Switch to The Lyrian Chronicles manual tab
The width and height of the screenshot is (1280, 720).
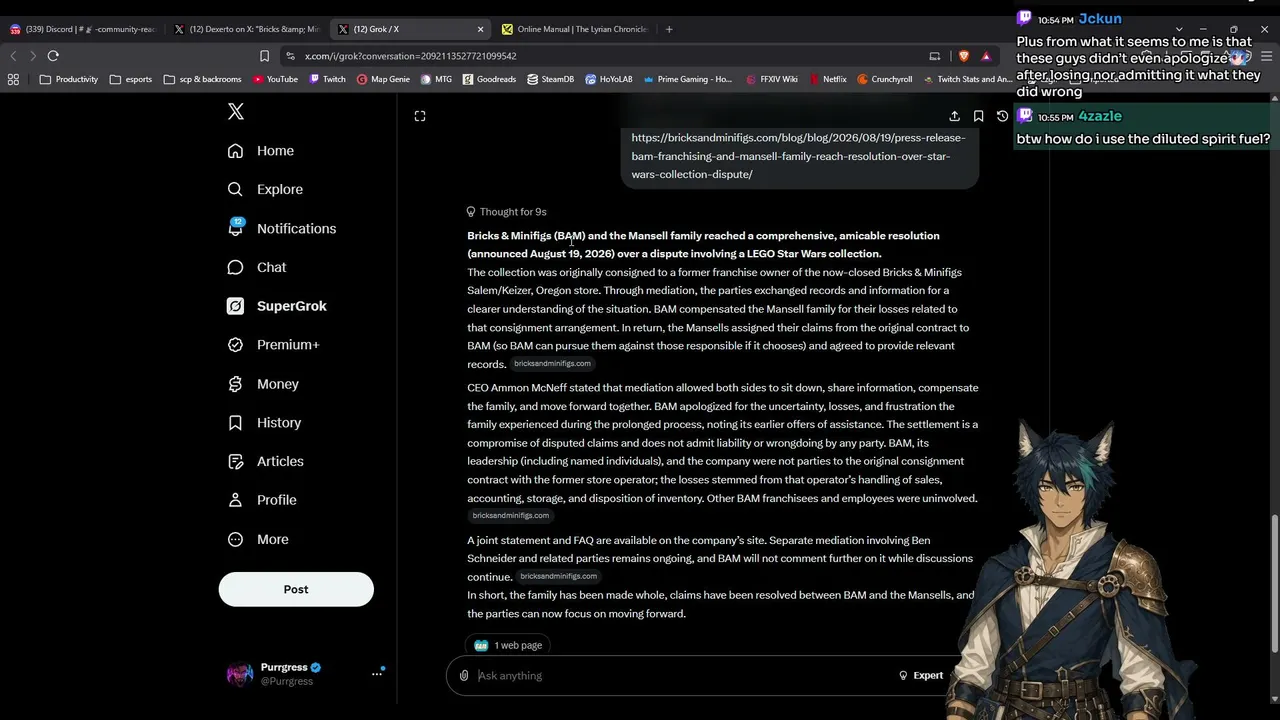[x=575, y=29]
